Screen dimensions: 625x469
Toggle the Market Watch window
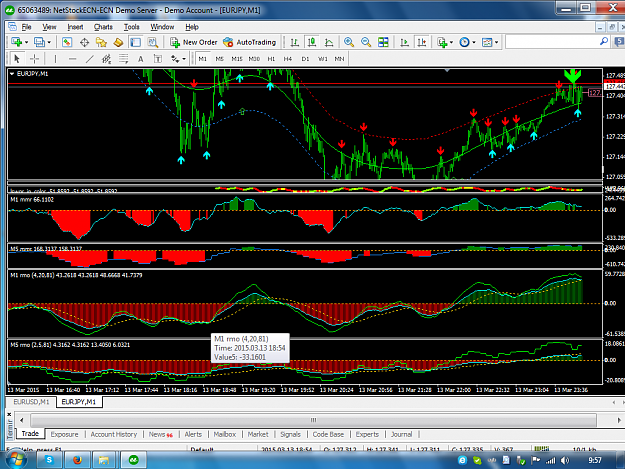[x=67, y=42]
